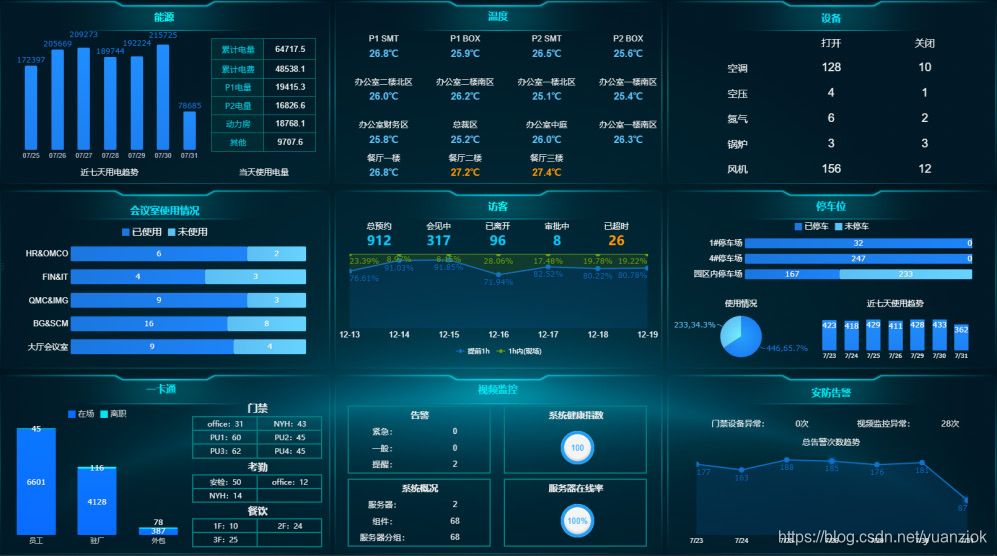Click the 07/27 energy bar showing 209273

[x=83, y=99]
